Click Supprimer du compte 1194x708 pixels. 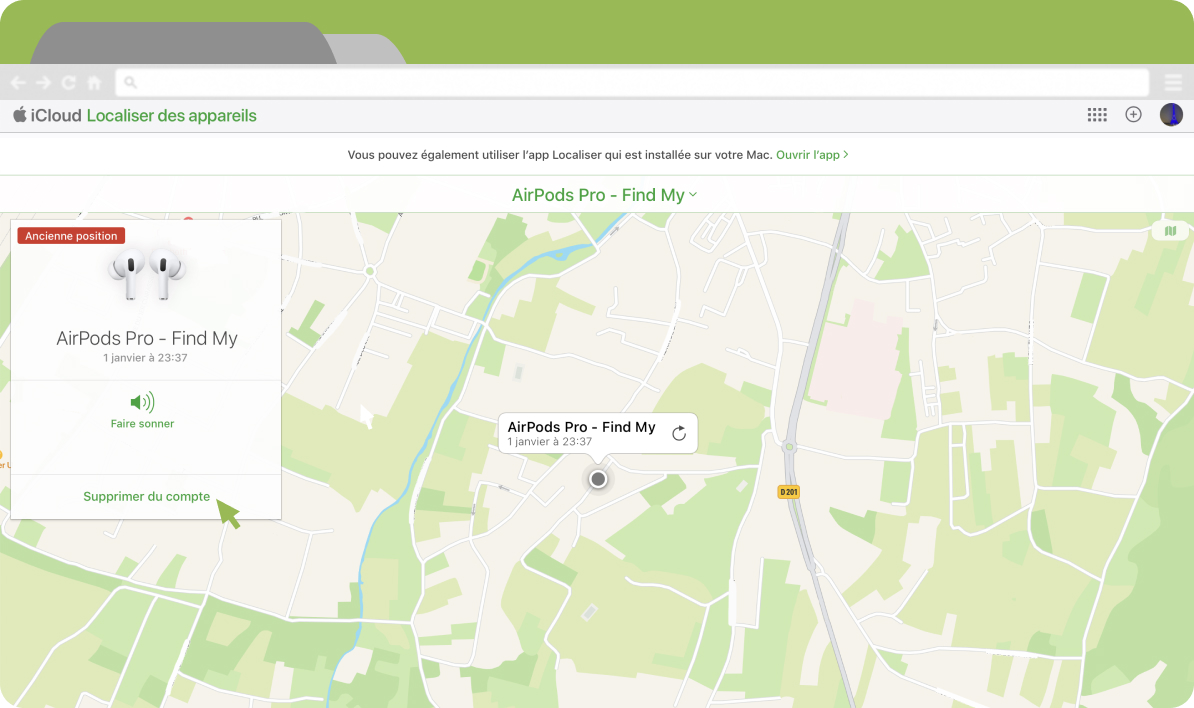click(x=146, y=496)
